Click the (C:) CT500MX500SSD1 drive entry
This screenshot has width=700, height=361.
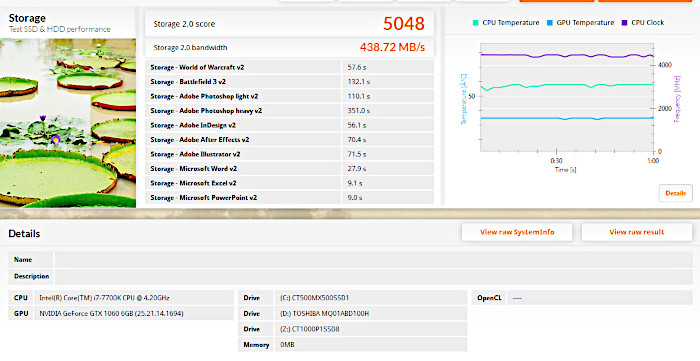371,298
